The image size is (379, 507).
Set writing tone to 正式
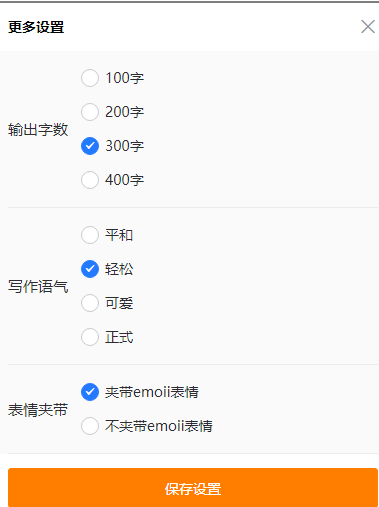pyautogui.click(x=90, y=337)
